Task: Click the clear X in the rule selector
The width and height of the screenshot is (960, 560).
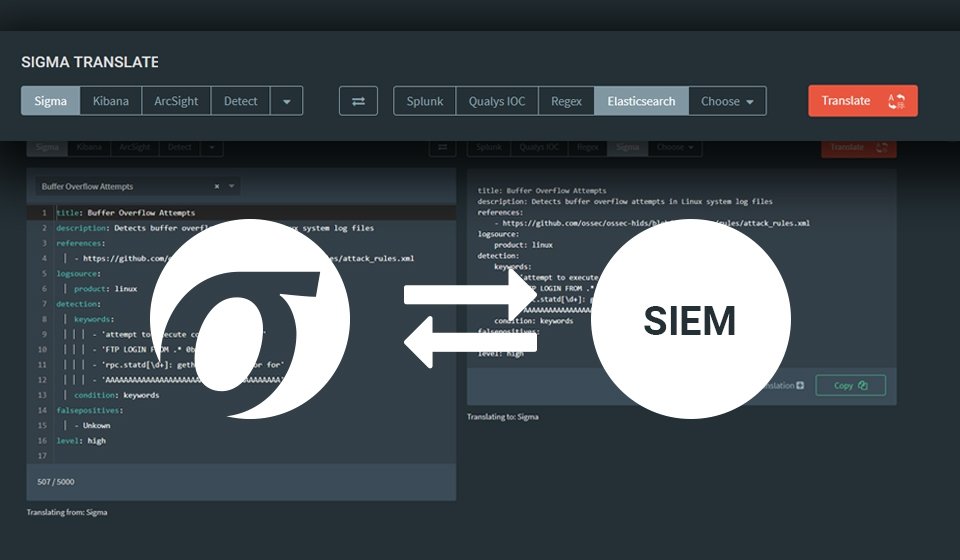Action: pos(217,186)
